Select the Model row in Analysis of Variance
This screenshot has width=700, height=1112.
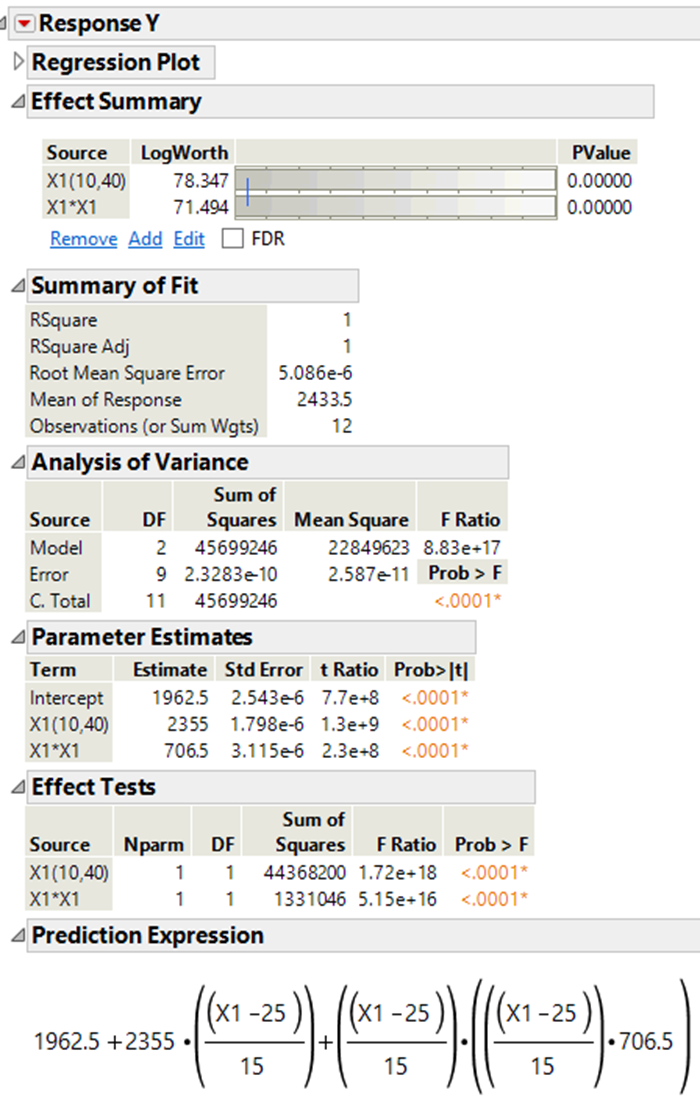click(x=60, y=548)
